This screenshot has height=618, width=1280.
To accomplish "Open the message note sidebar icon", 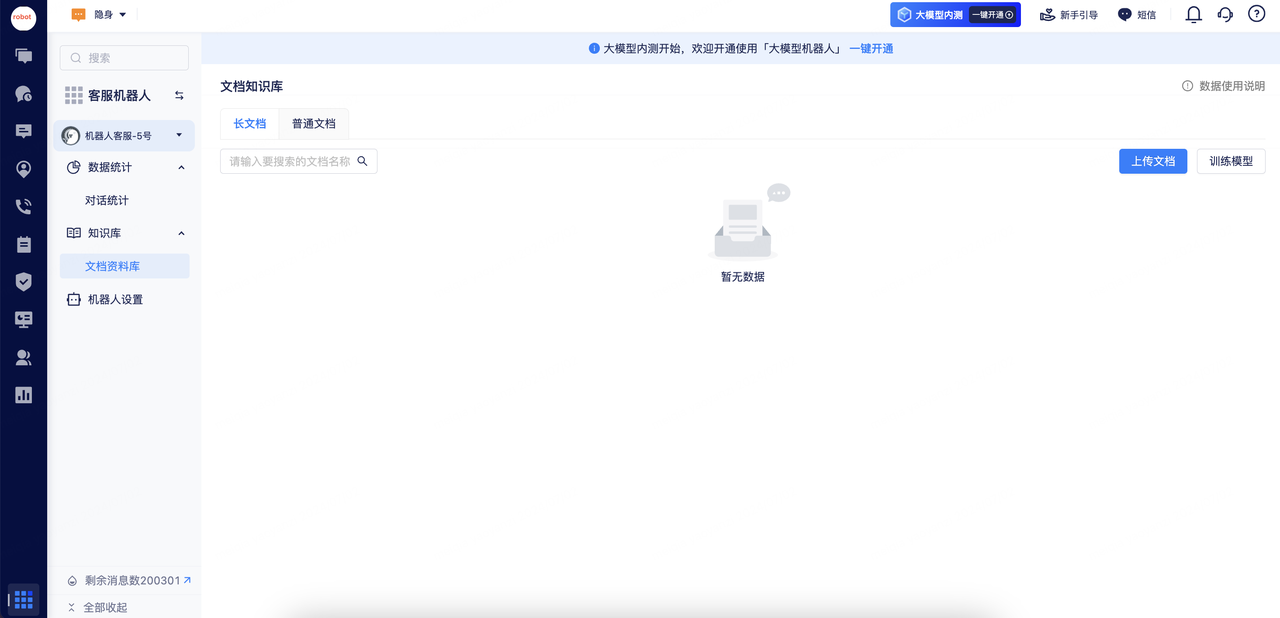I will 23,131.
